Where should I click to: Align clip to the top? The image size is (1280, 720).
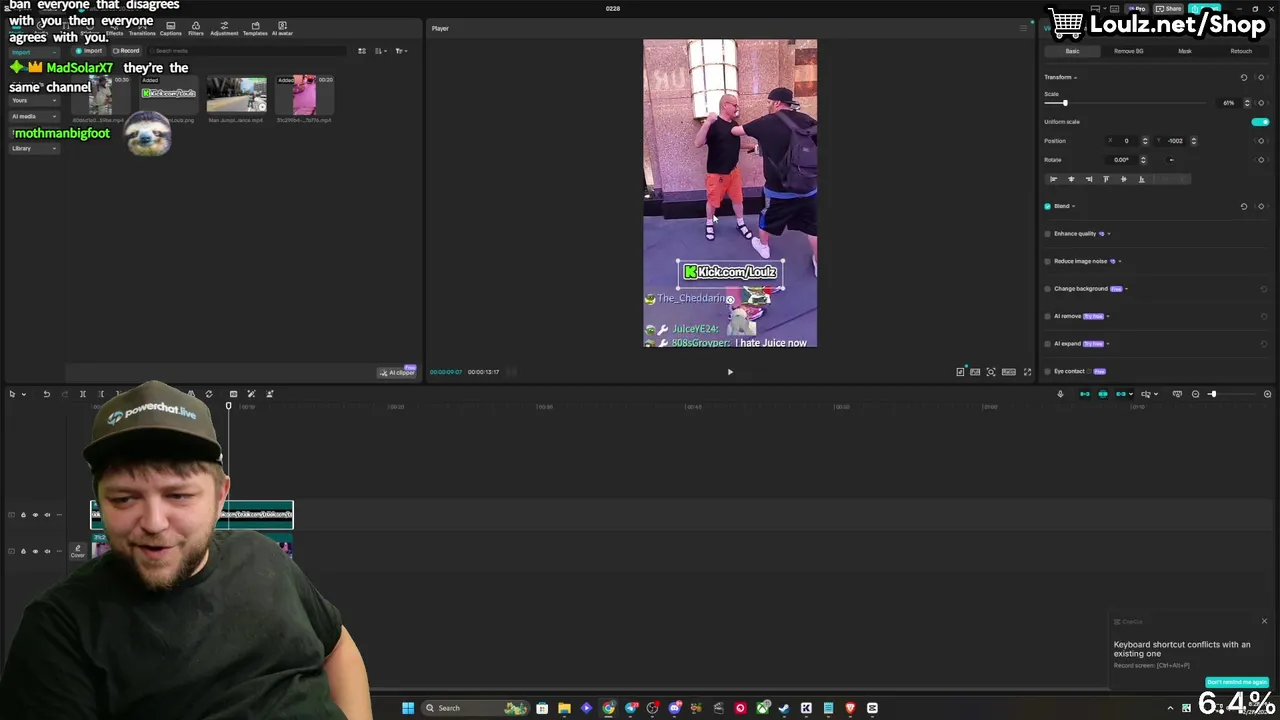1106,179
